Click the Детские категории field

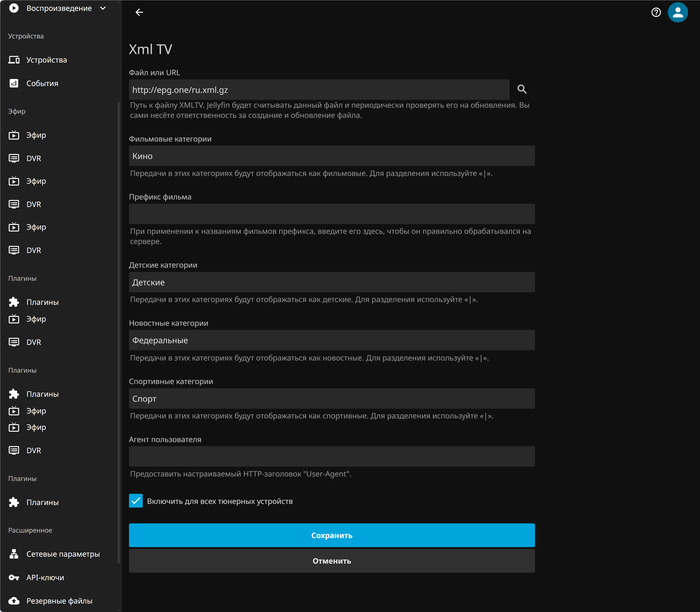click(331, 283)
